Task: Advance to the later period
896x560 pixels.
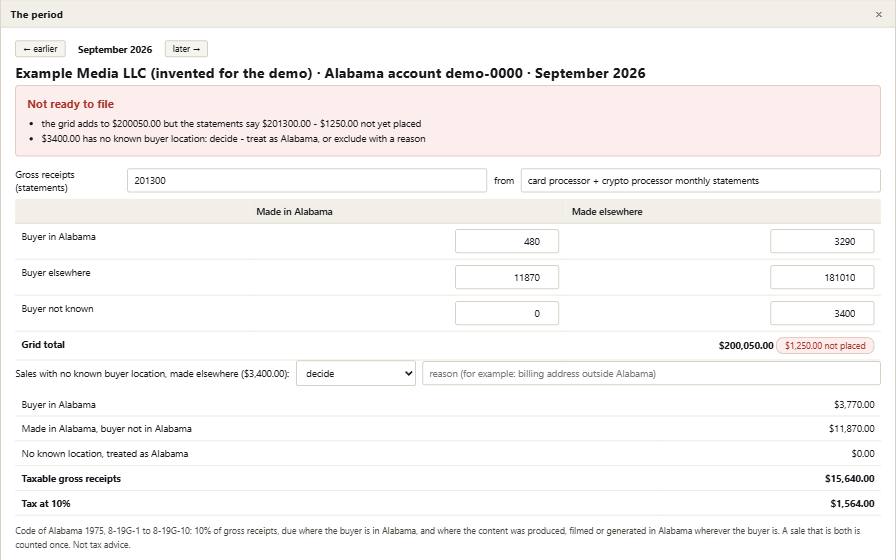Action: click(186, 49)
